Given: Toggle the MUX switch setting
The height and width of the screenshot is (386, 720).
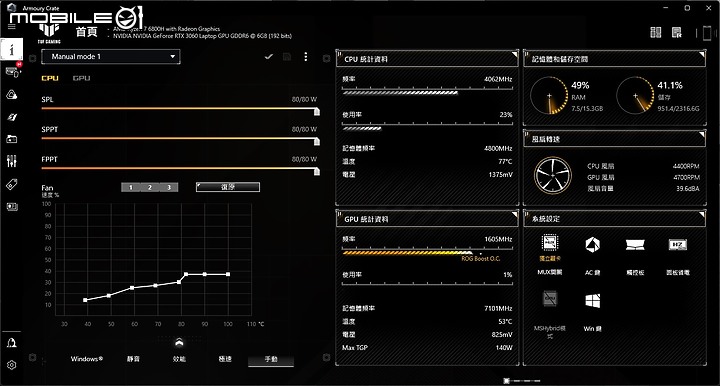Looking at the screenshot, I should click(x=550, y=243).
